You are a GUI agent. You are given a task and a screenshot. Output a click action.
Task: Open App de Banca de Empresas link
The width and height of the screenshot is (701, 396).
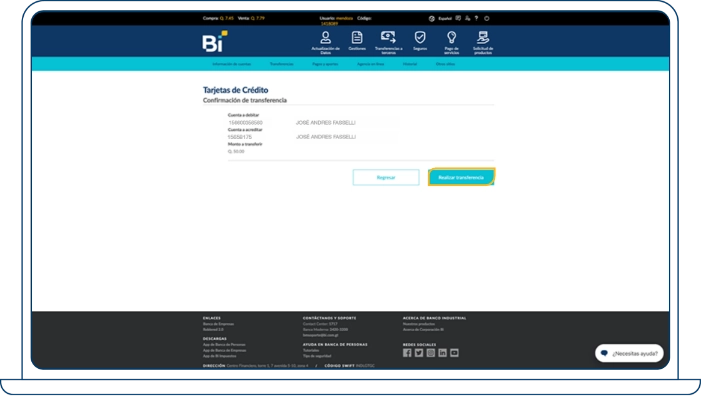[x=224, y=350]
